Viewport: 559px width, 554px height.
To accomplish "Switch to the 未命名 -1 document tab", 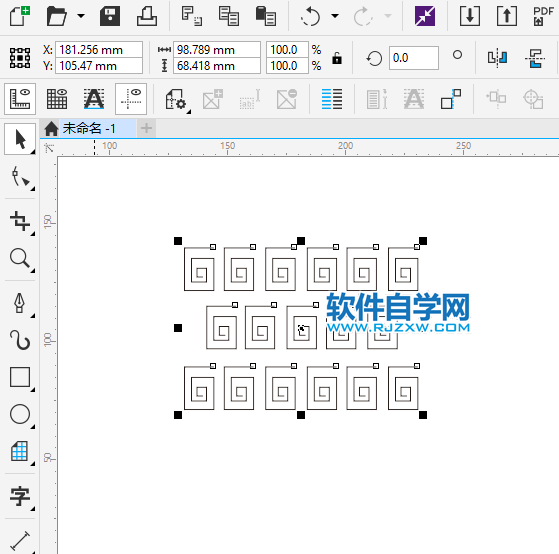I will [x=88, y=128].
